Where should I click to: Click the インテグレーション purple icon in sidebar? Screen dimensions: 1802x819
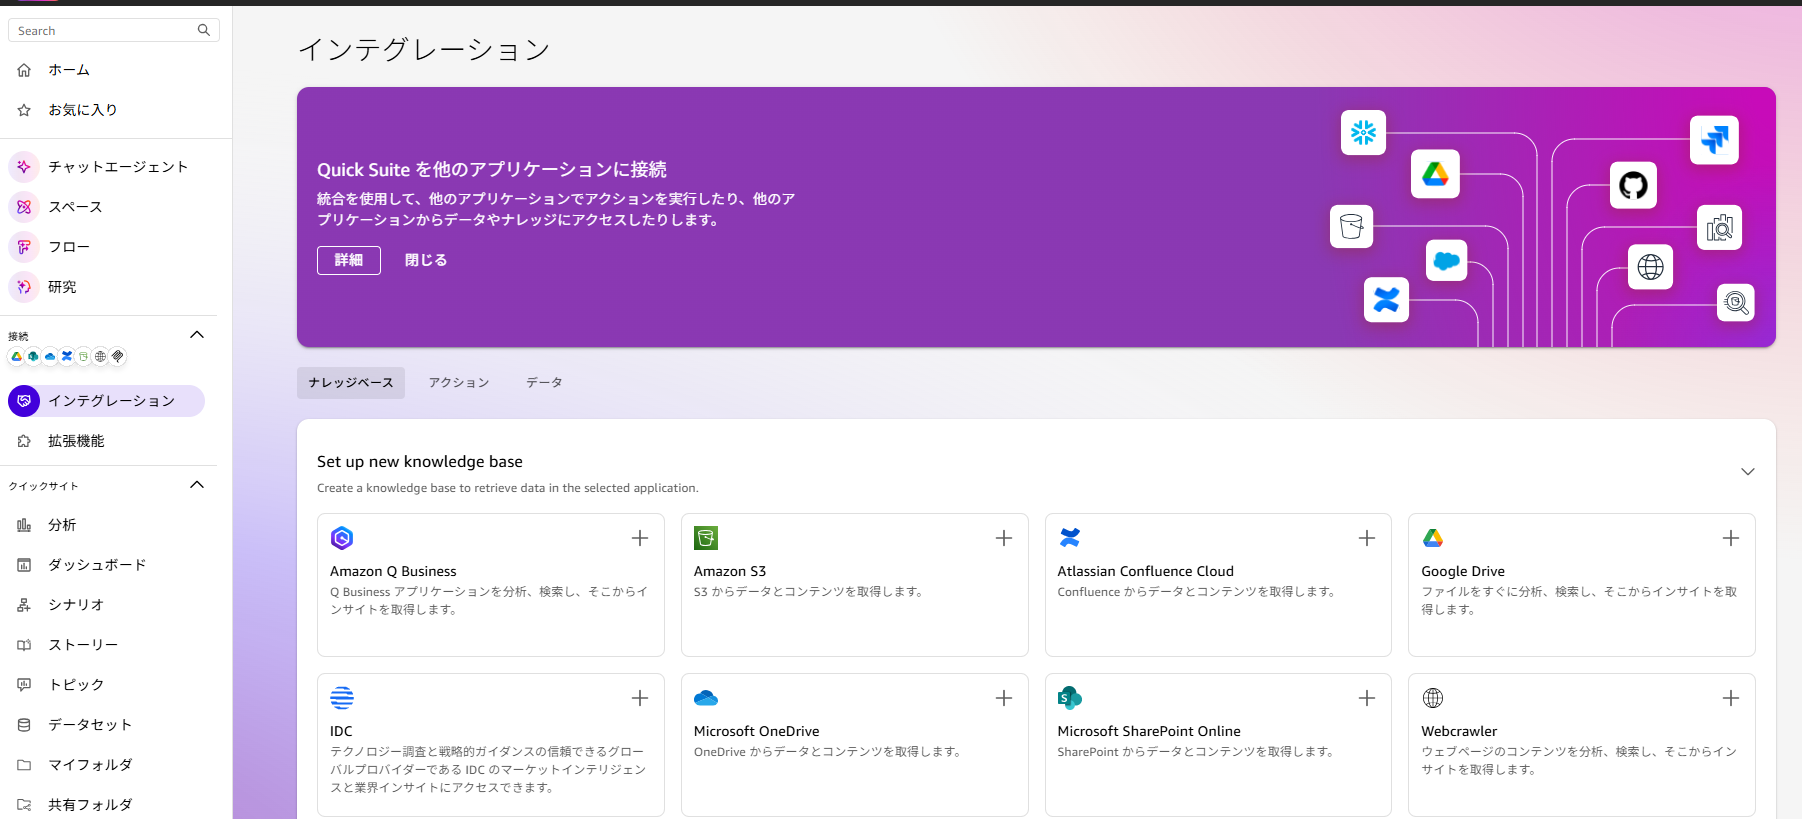pos(24,401)
